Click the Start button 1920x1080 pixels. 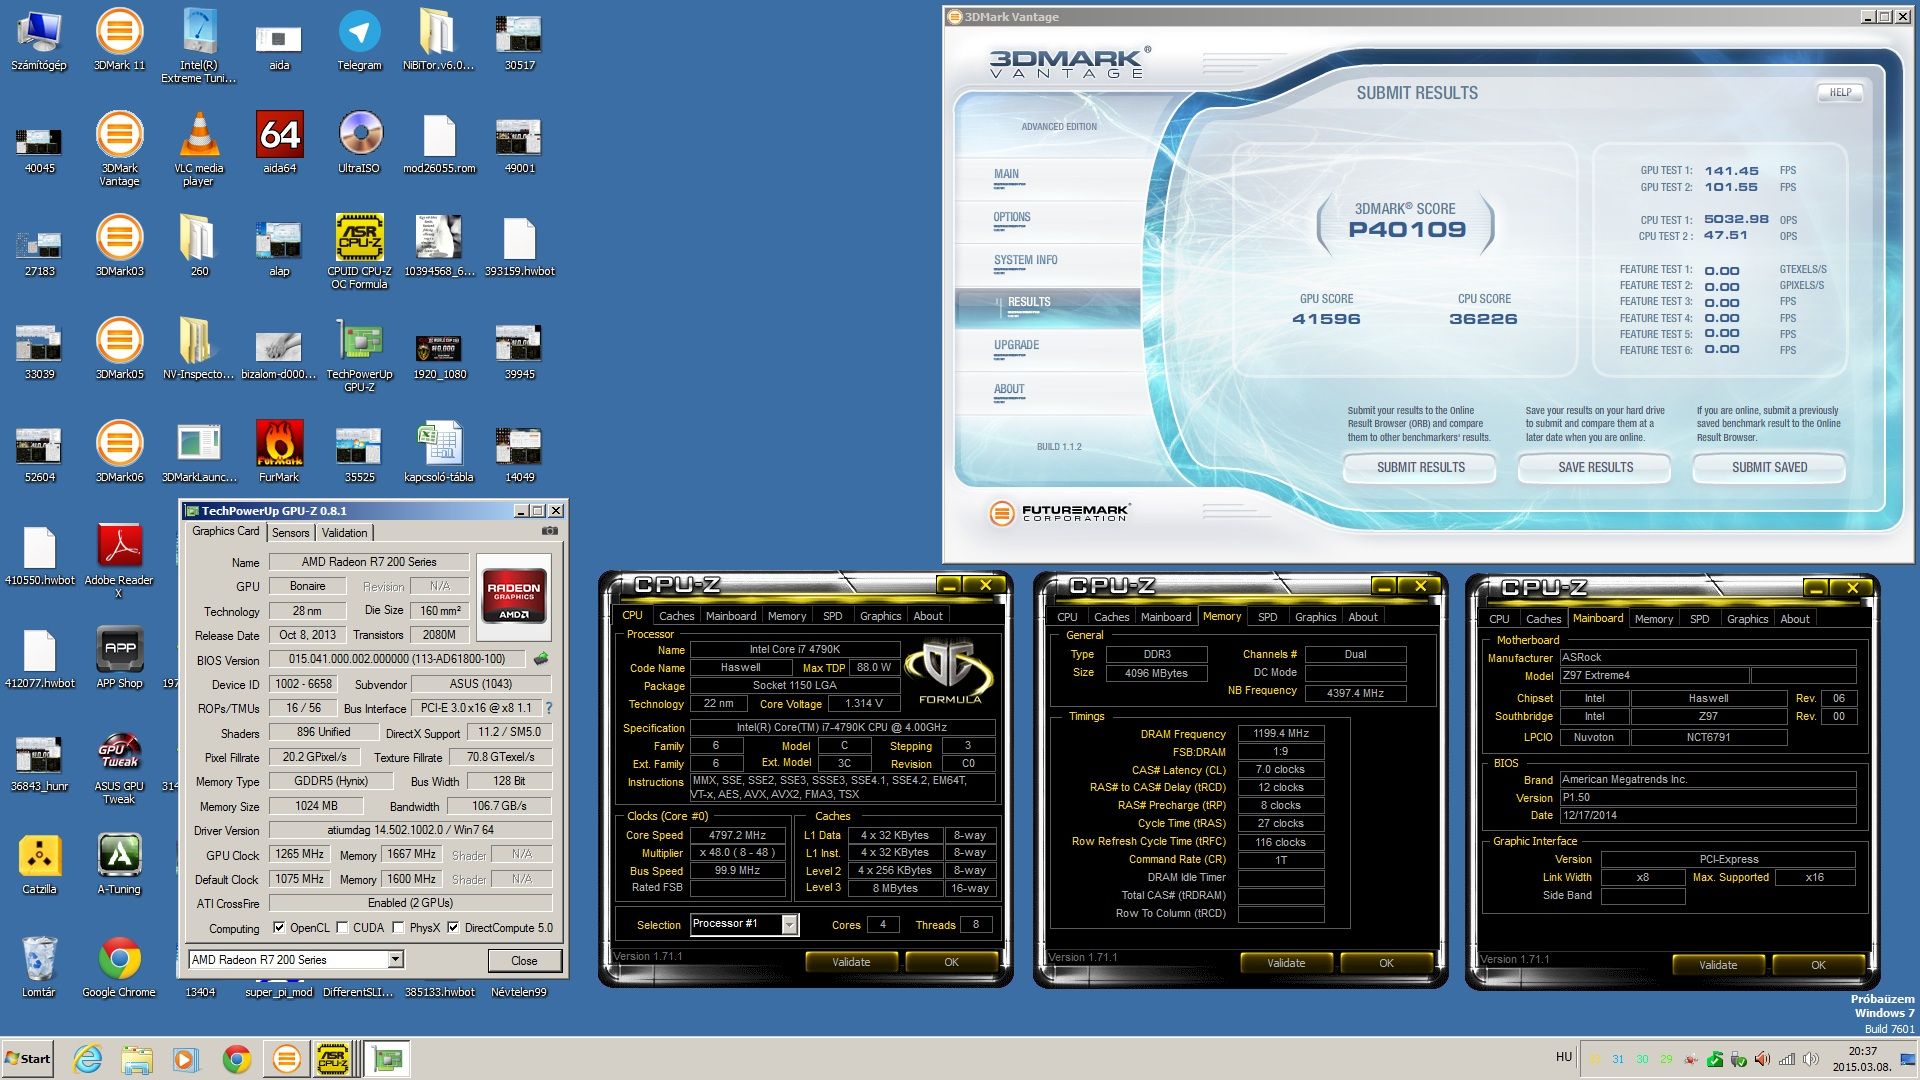tap(28, 1059)
